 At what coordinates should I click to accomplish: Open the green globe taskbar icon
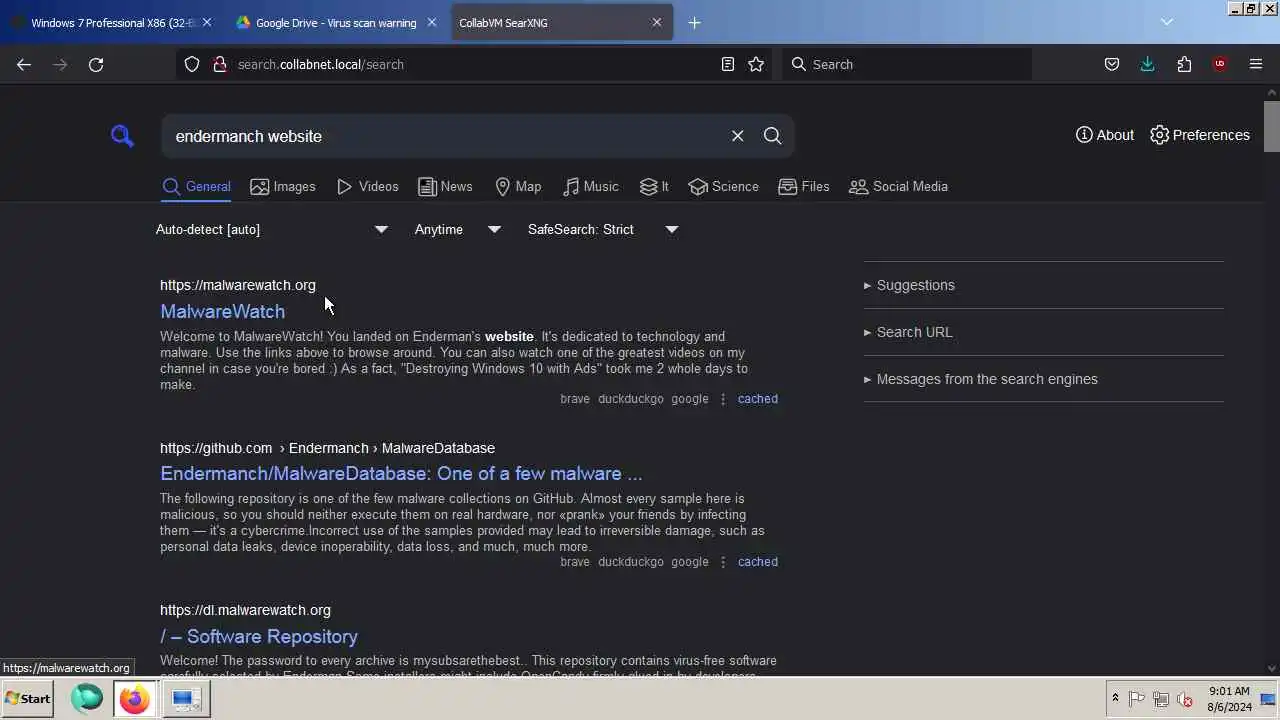87,699
